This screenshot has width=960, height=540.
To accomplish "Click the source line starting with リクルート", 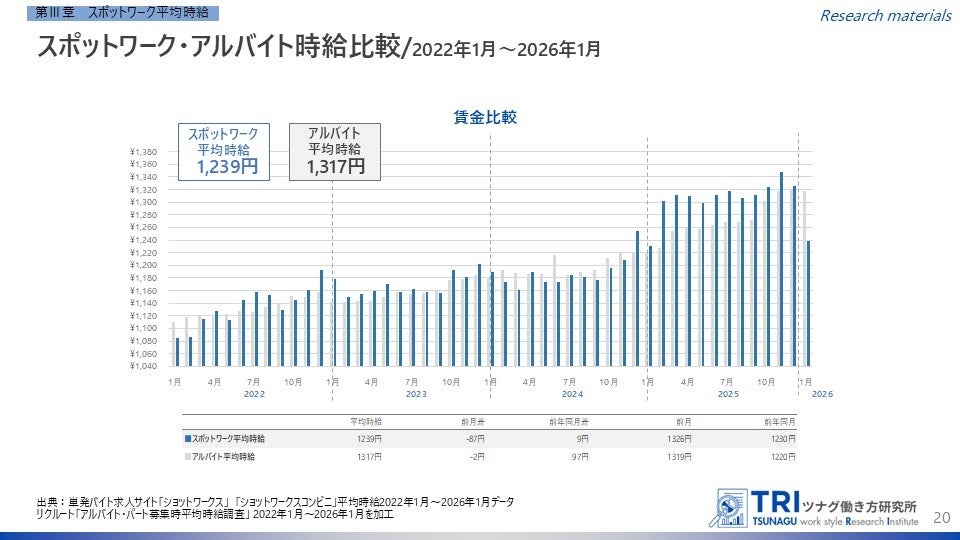I will (215, 514).
